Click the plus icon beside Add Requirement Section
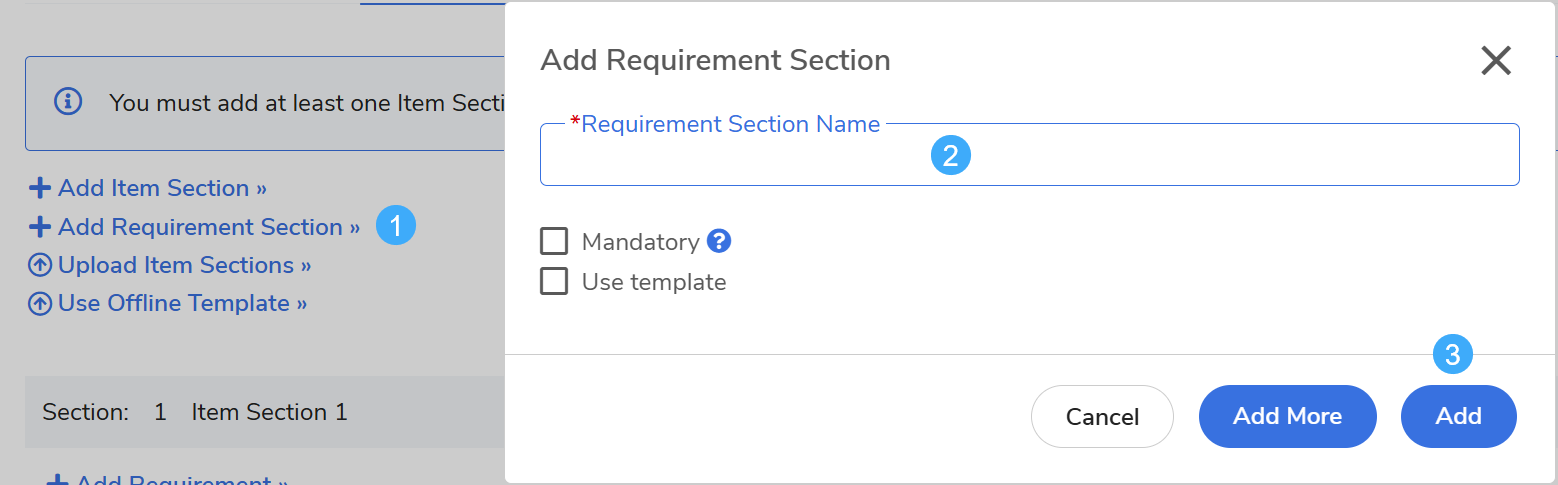1558x485 pixels. 40,227
